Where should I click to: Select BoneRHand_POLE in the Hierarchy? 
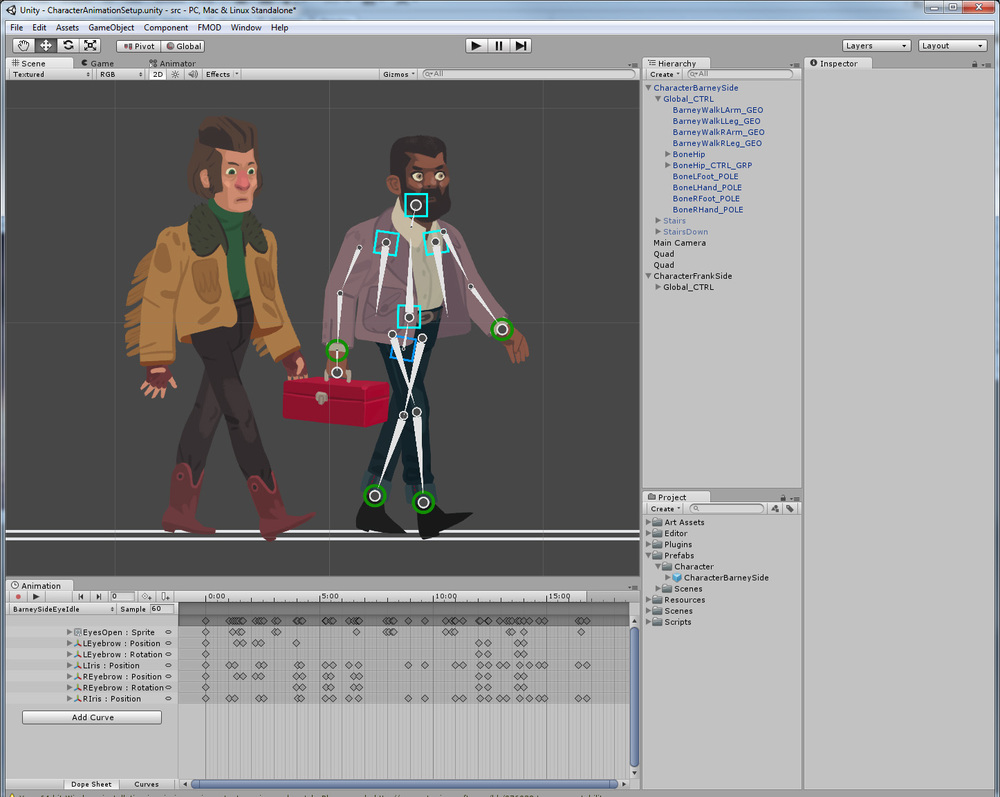point(707,210)
